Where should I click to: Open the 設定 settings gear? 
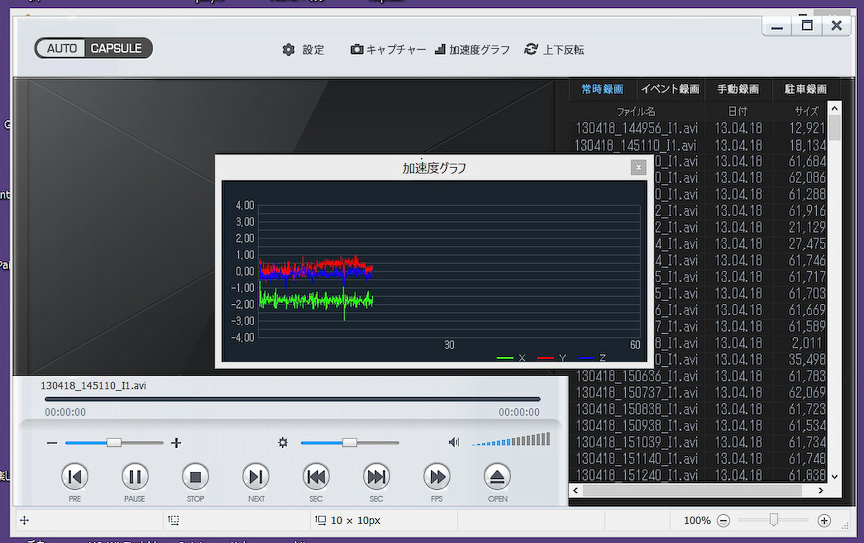tap(303, 50)
